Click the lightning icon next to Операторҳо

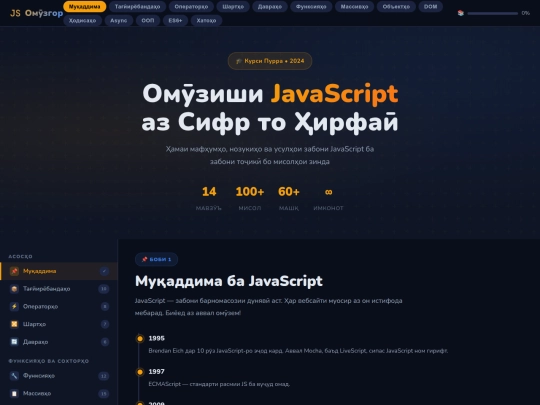click(x=14, y=307)
